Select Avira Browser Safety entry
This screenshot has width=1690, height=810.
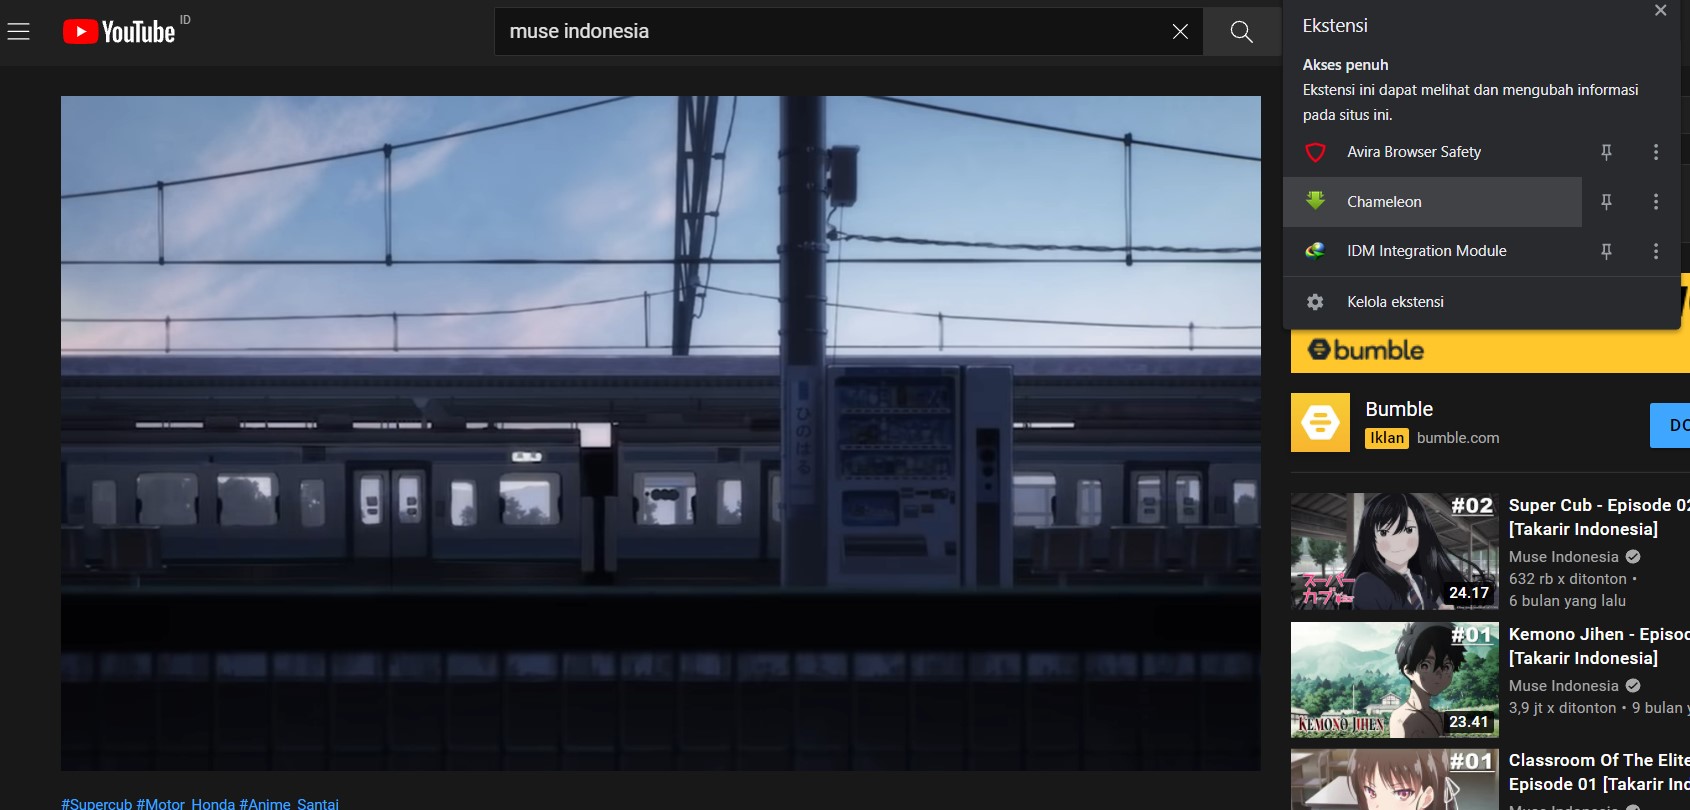pyautogui.click(x=1433, y=152)
